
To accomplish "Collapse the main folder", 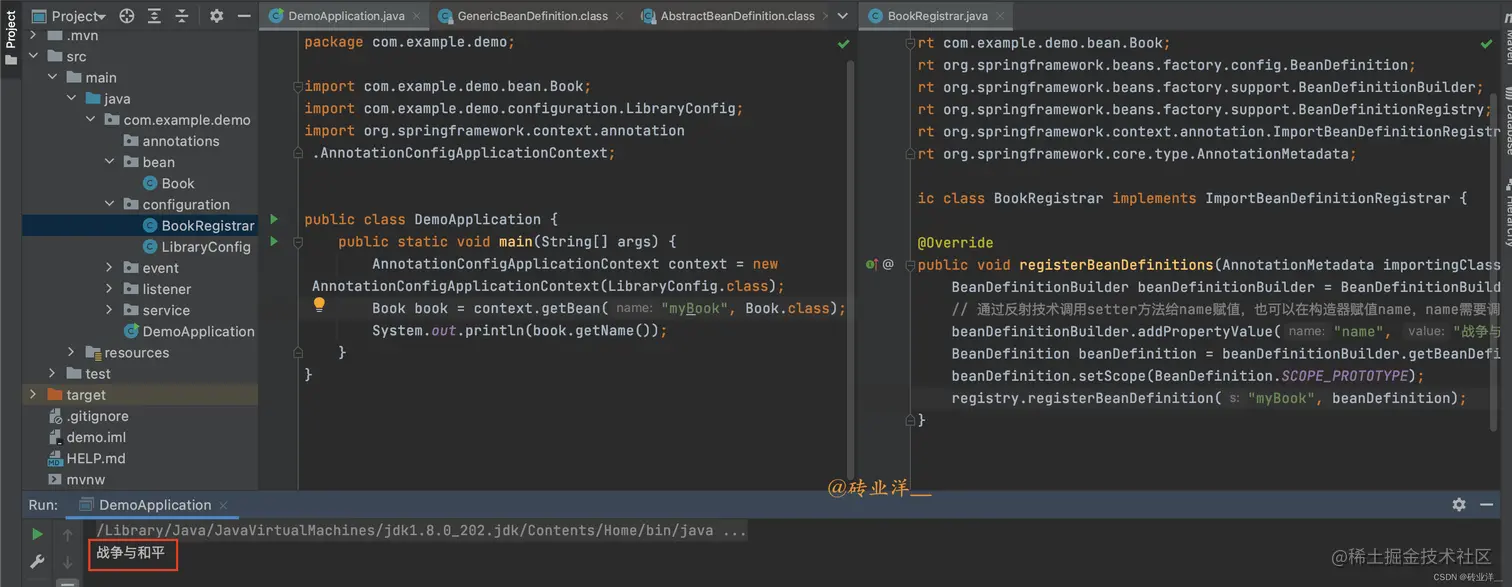I will coord(52,78).
